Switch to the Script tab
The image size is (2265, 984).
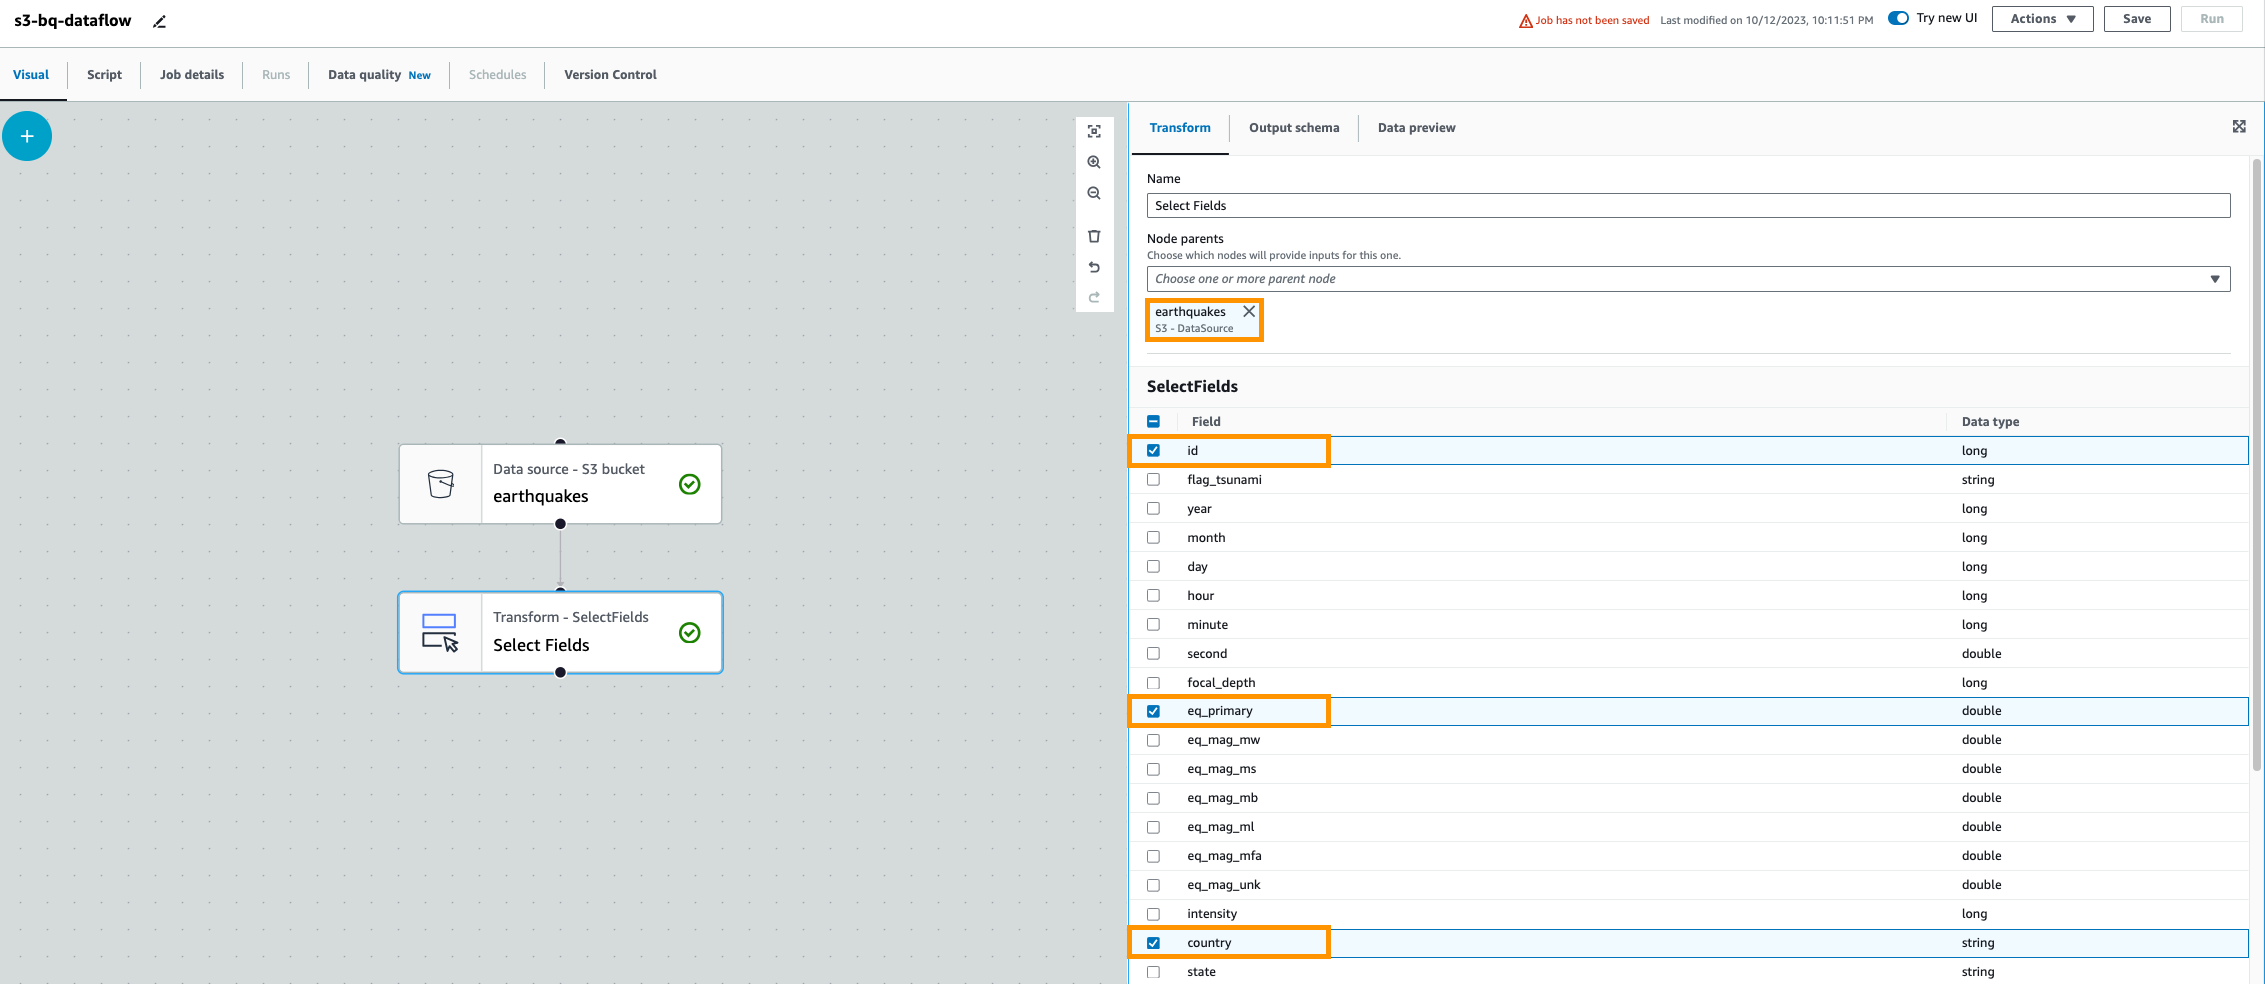click(x=104, y=75)
